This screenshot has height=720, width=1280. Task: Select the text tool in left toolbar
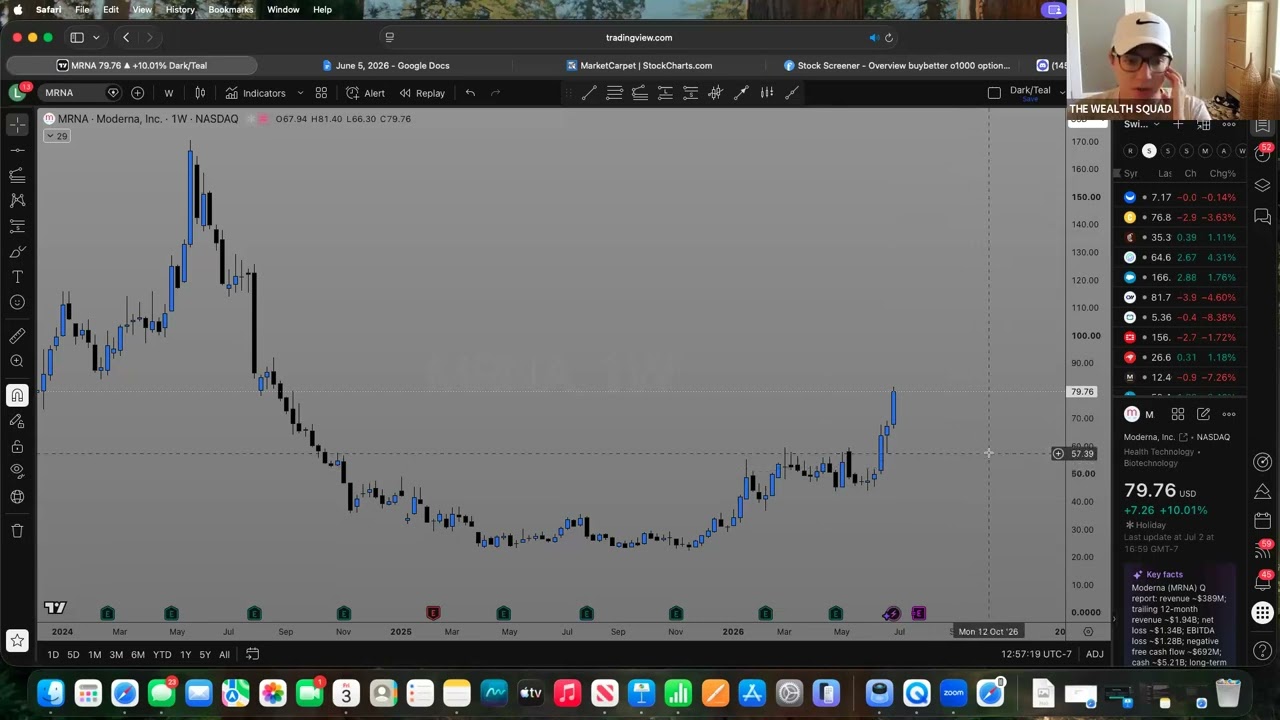17,277
